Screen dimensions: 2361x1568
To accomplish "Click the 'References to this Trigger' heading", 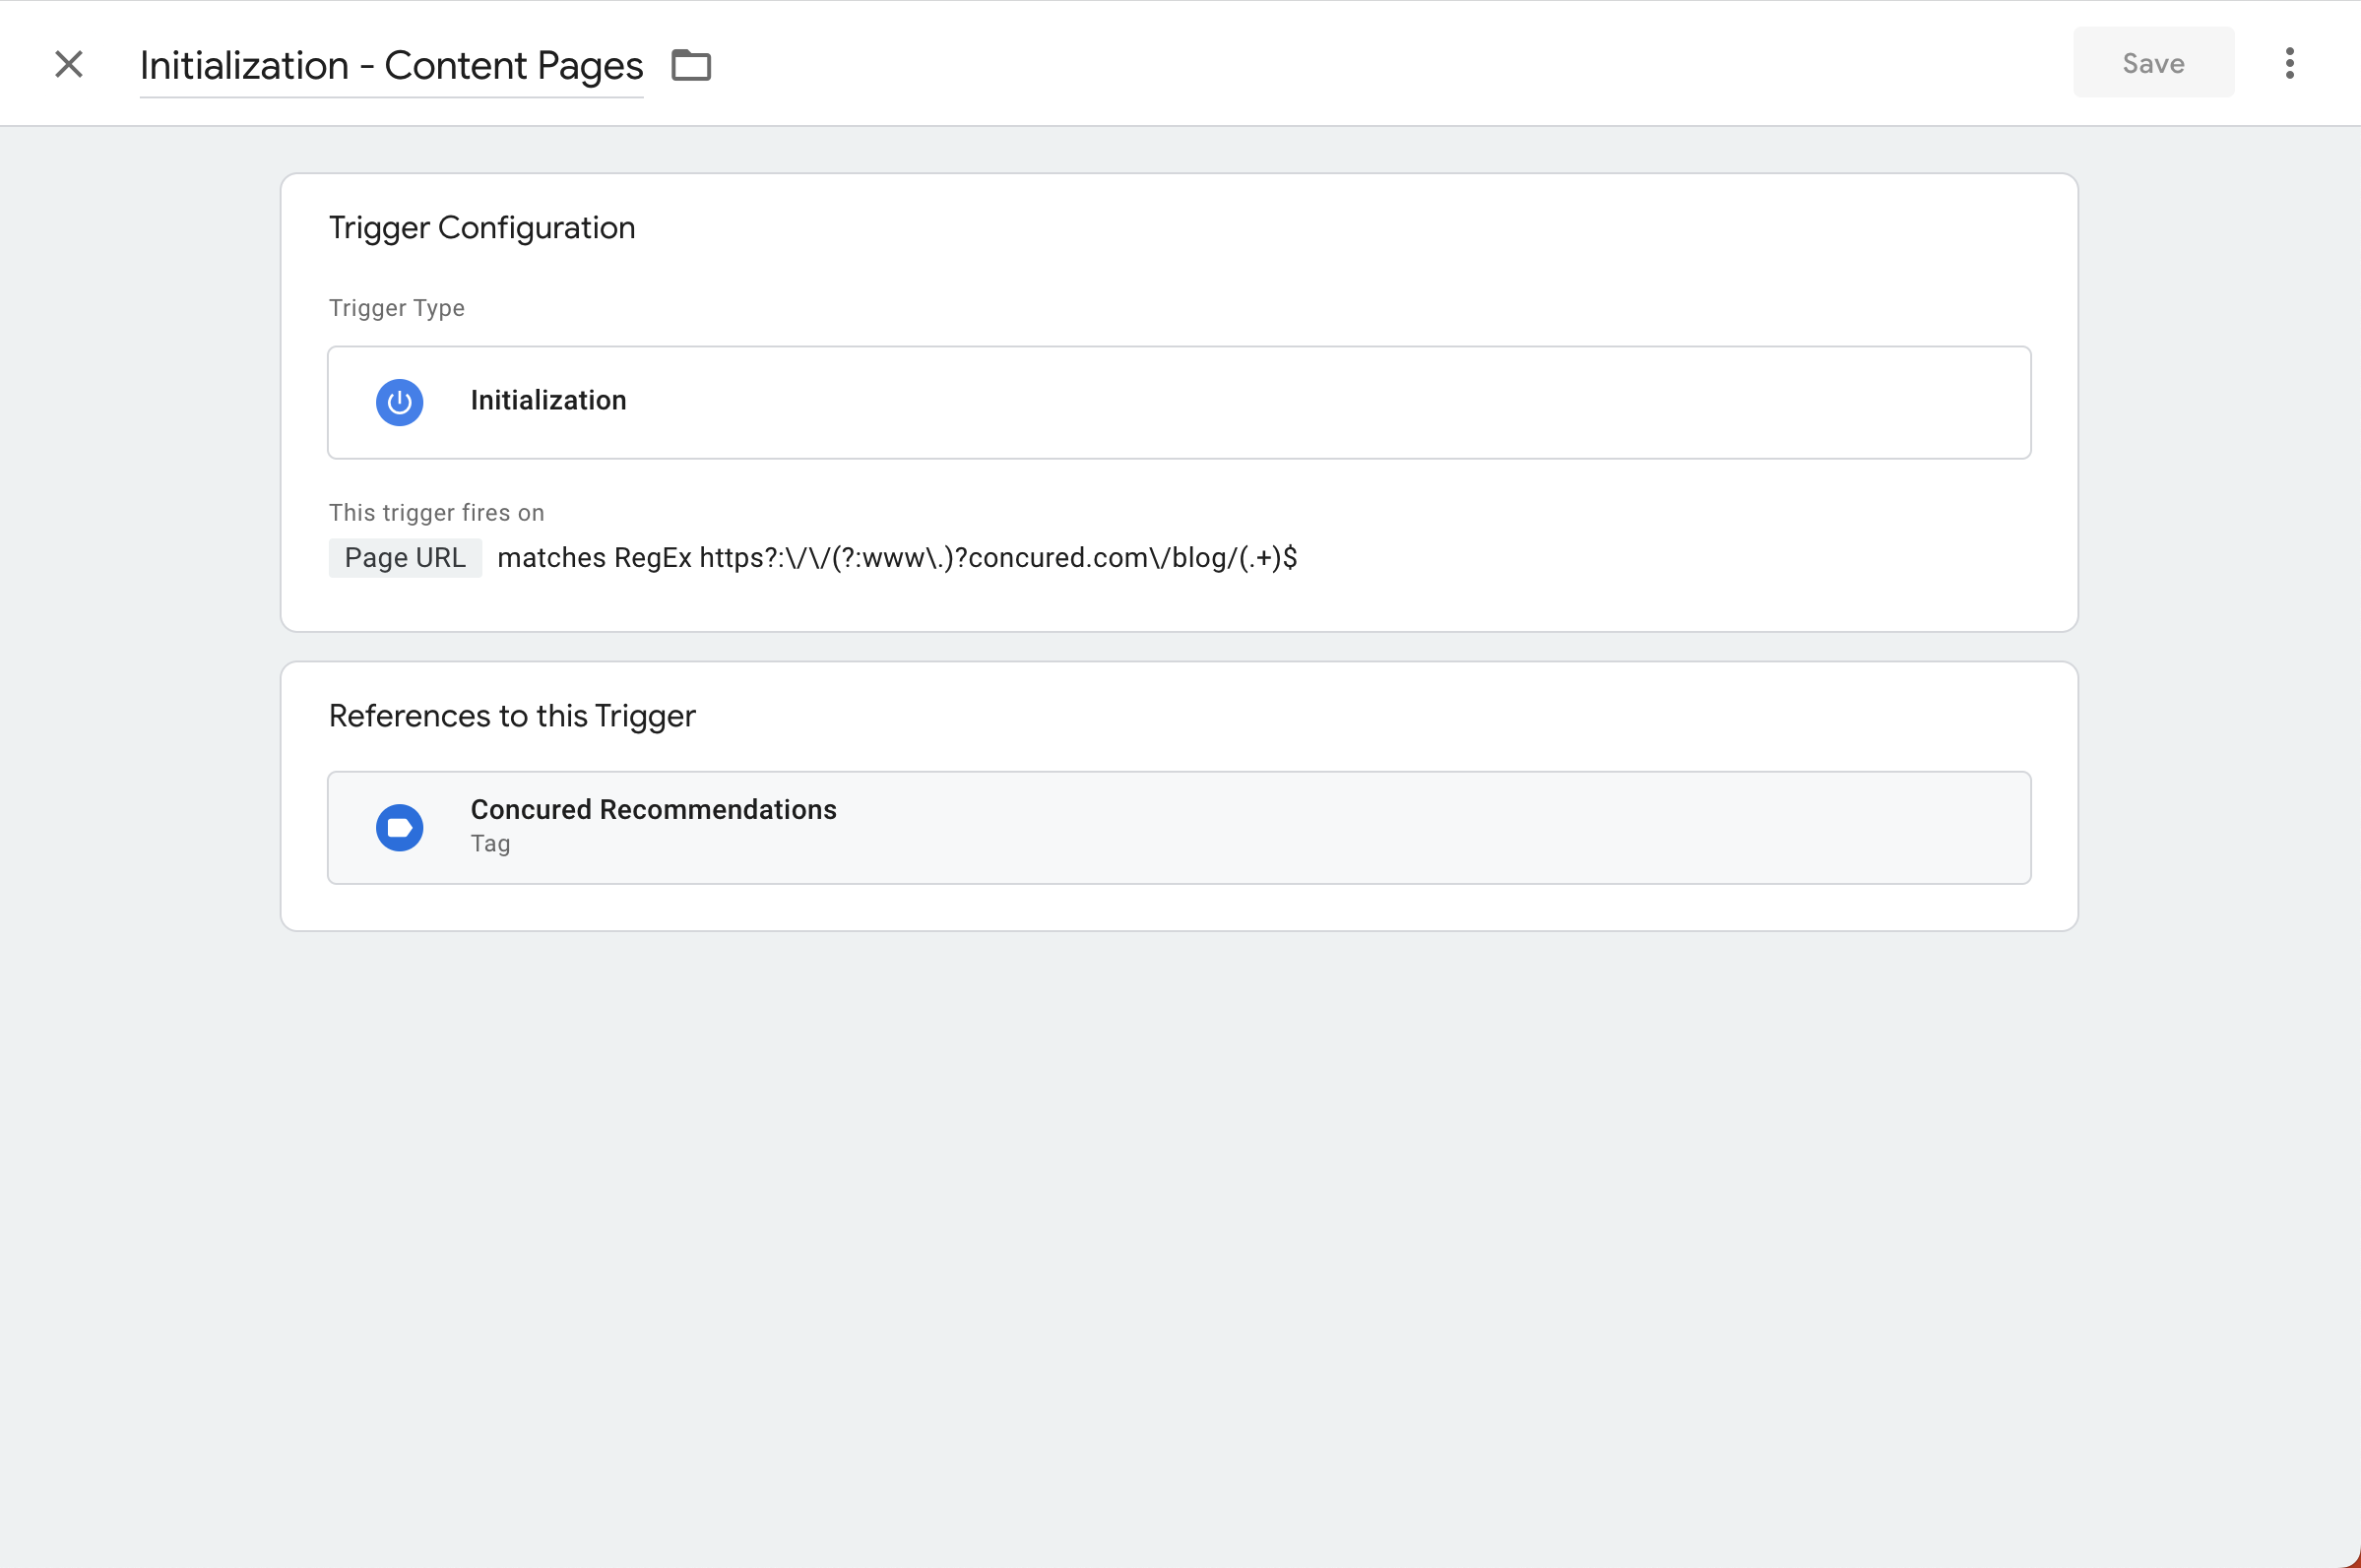I will click(x=511, y=716).
